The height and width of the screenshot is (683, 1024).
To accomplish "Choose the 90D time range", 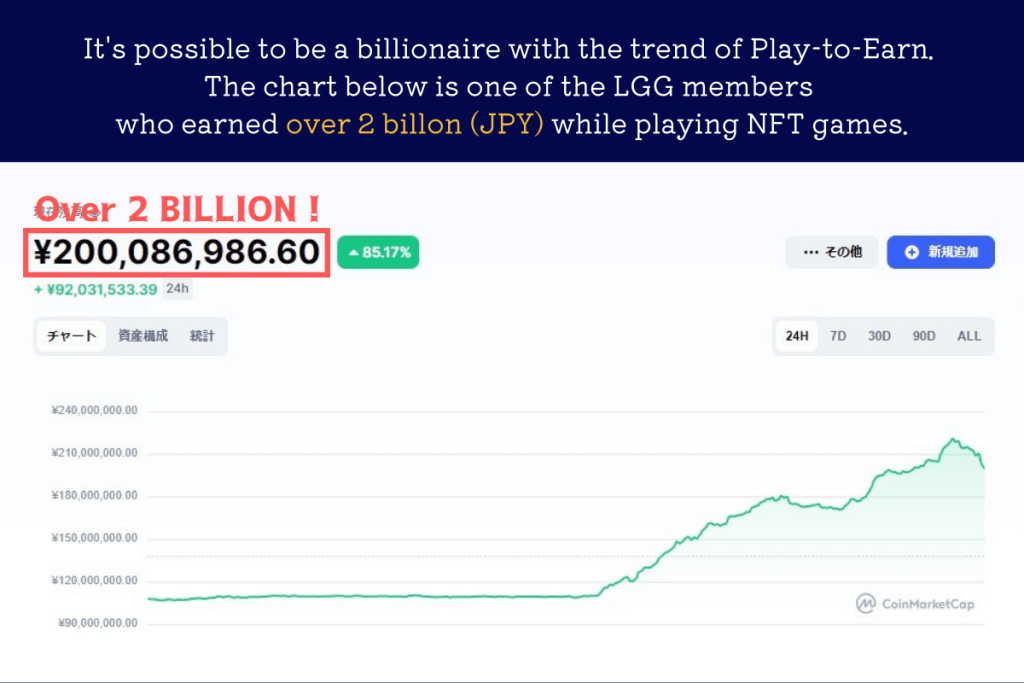I will click(x=924, y=336).
